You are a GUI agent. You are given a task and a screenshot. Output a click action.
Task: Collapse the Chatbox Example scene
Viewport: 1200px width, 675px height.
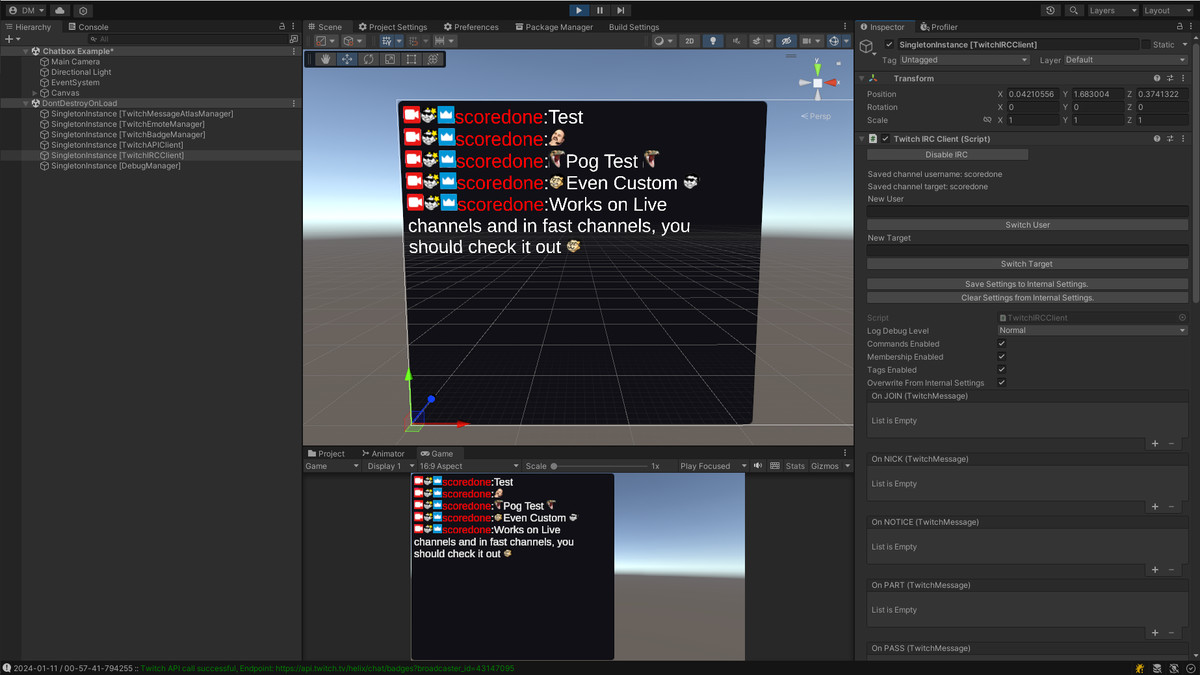(x=26, y=51)
